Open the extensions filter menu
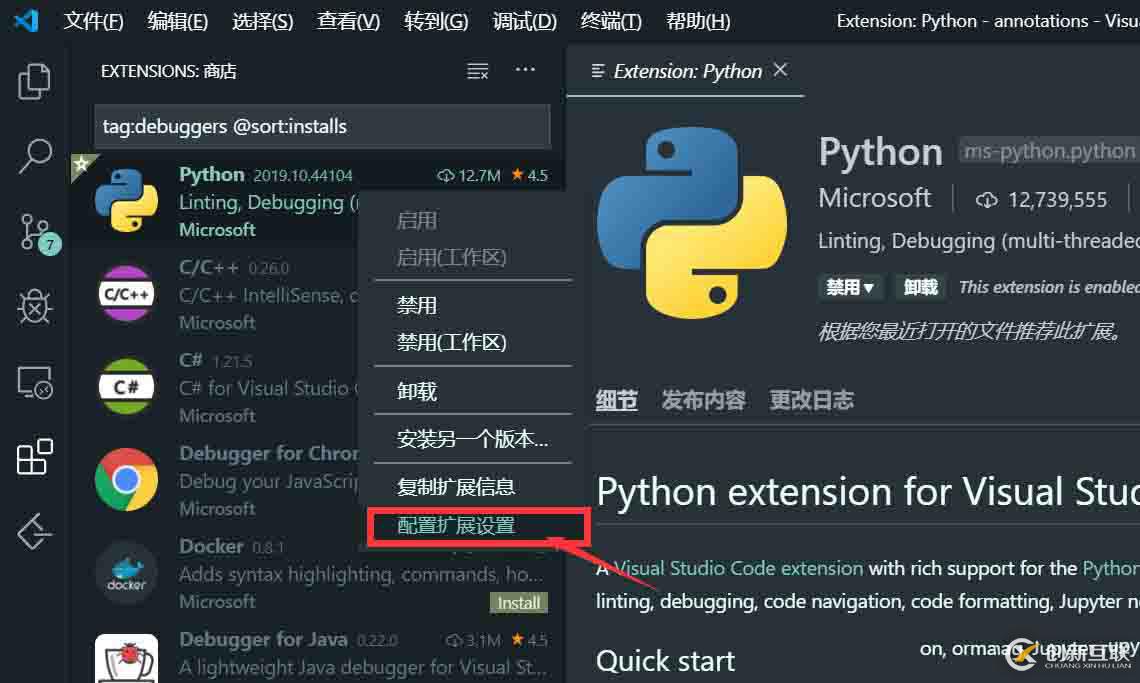The height and width of the screenshot is (683, 1140). 478,70
